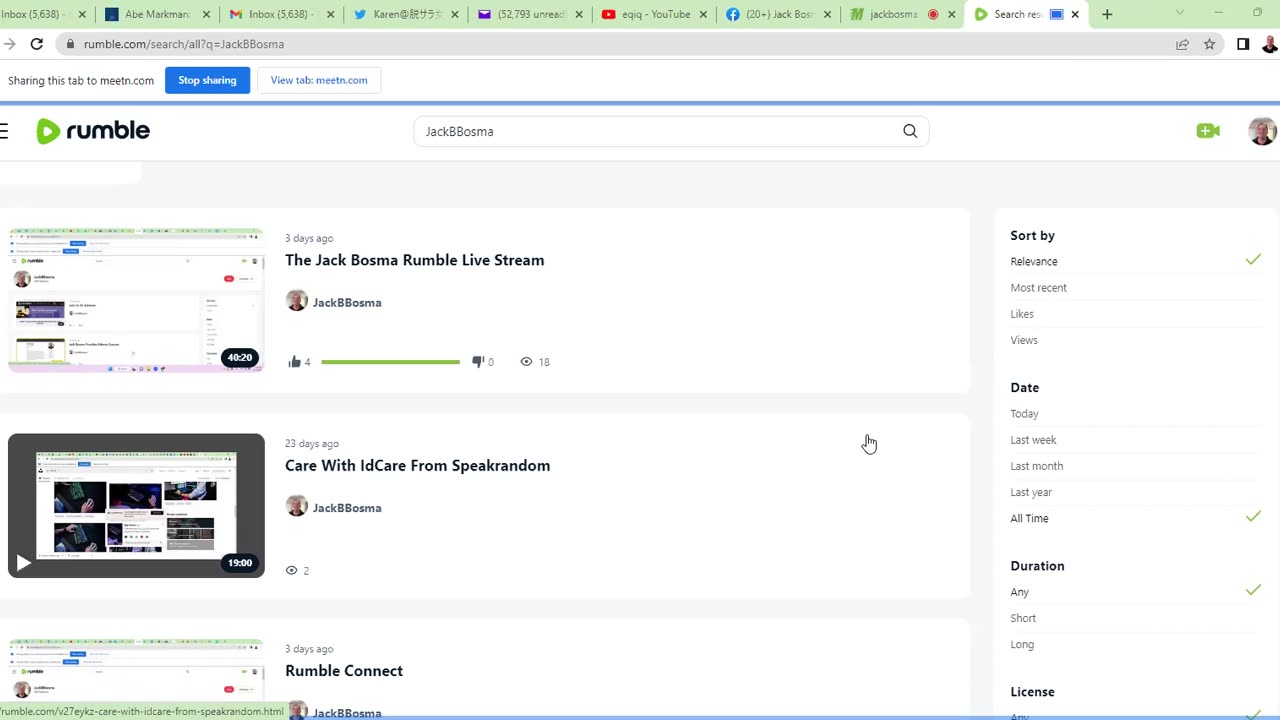Sort results by Views
Screen dimensions: 1280x720
(1024, 340)
